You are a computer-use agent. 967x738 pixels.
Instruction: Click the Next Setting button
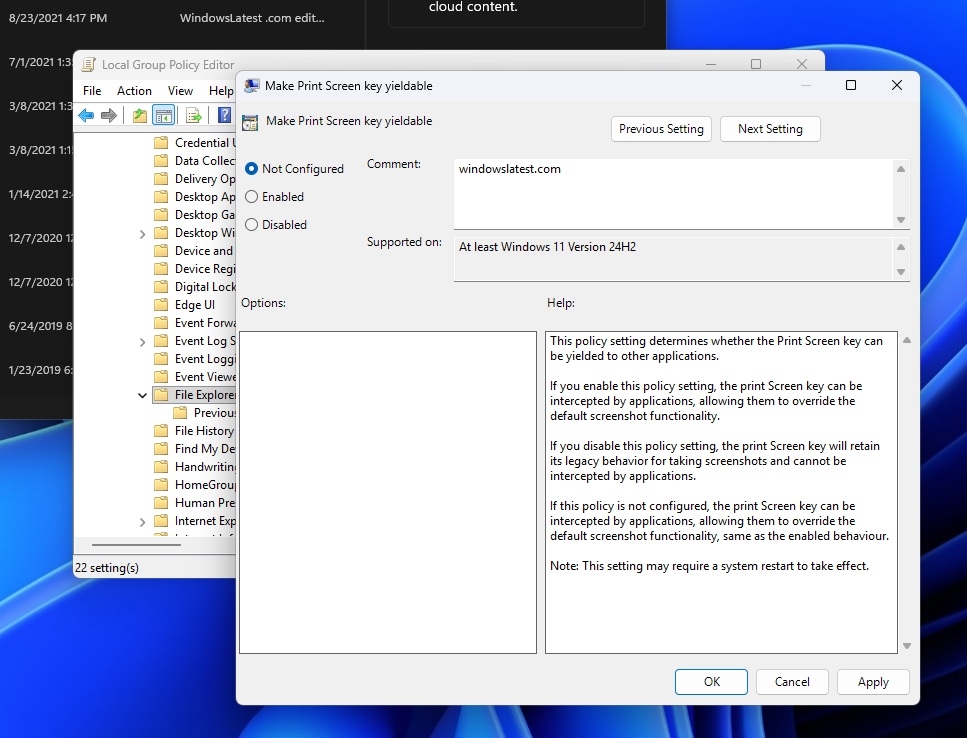pyautogui.click(x=770, y=129)
